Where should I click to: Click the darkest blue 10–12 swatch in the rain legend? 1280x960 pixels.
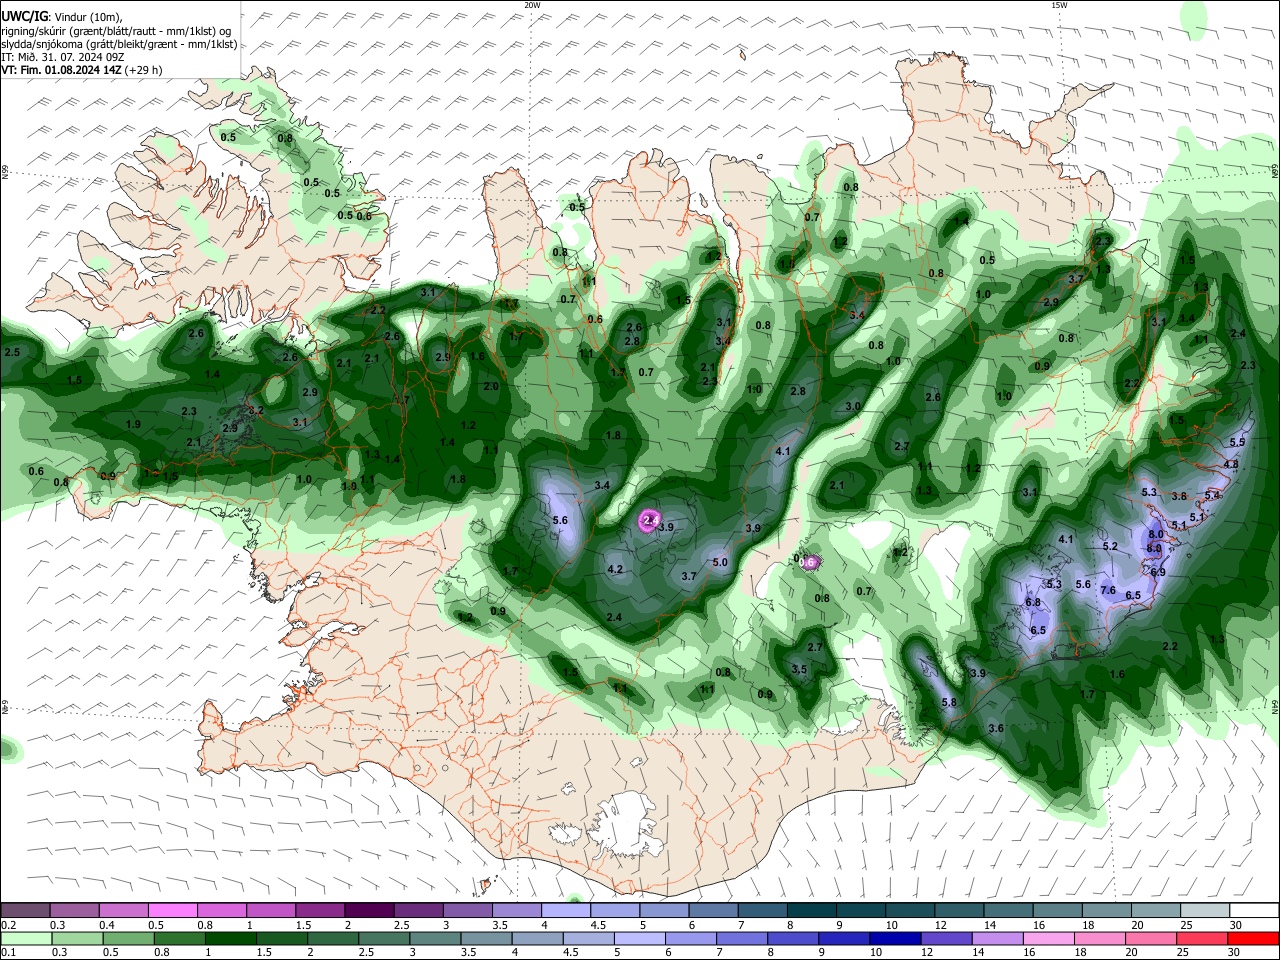tap(893, 938)
